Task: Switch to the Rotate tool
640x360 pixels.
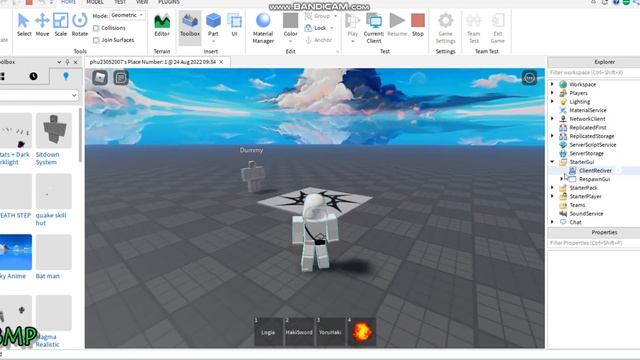Action: [x=80, y=25]
